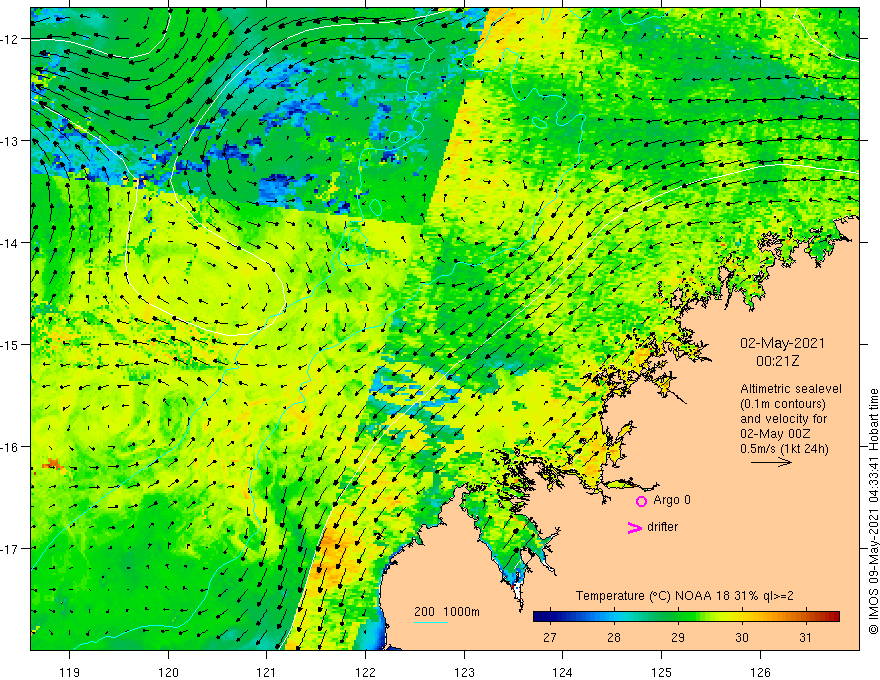Click the '0.5m/s (1kt 24h)' text
Screen dimensions: 880x680
click(x=784, y=449)
